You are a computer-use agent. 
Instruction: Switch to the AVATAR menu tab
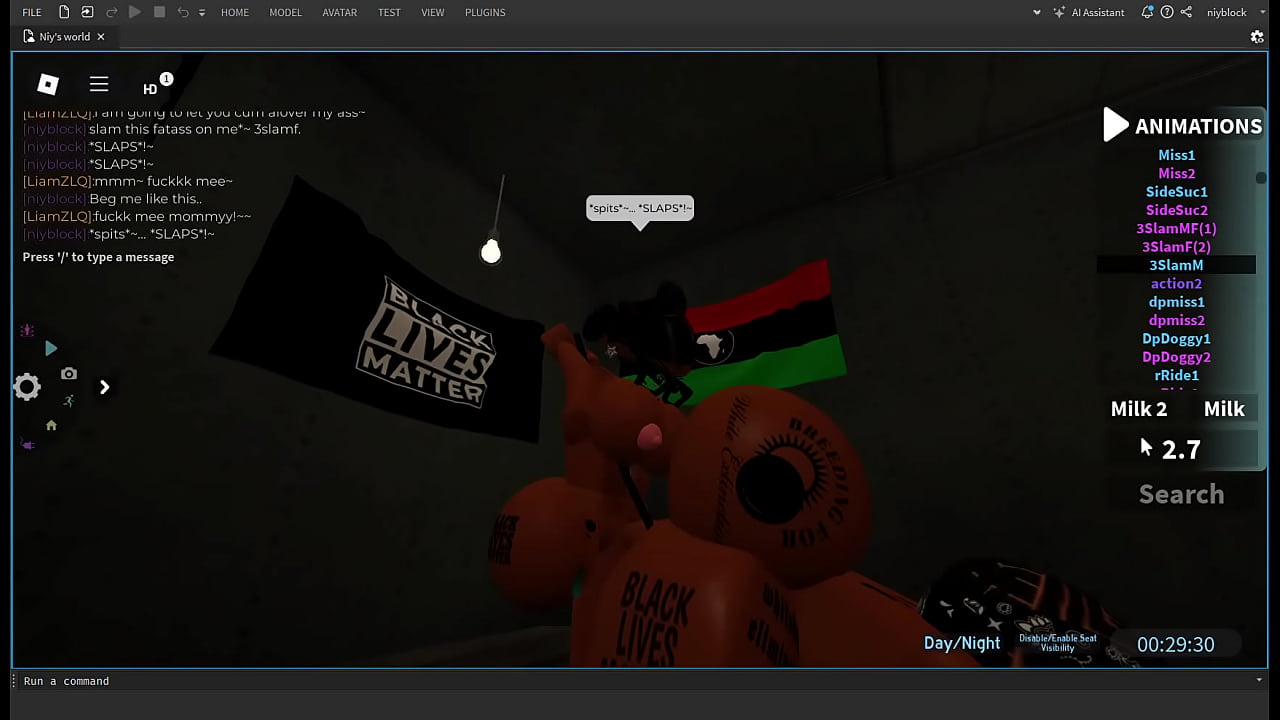pos(339,12)
